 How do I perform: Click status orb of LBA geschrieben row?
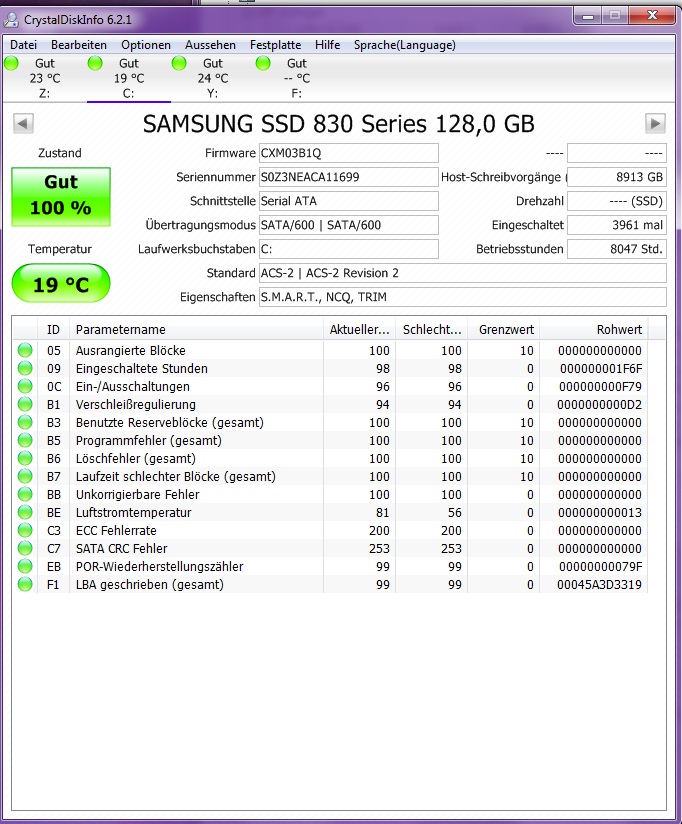point(25,584)
